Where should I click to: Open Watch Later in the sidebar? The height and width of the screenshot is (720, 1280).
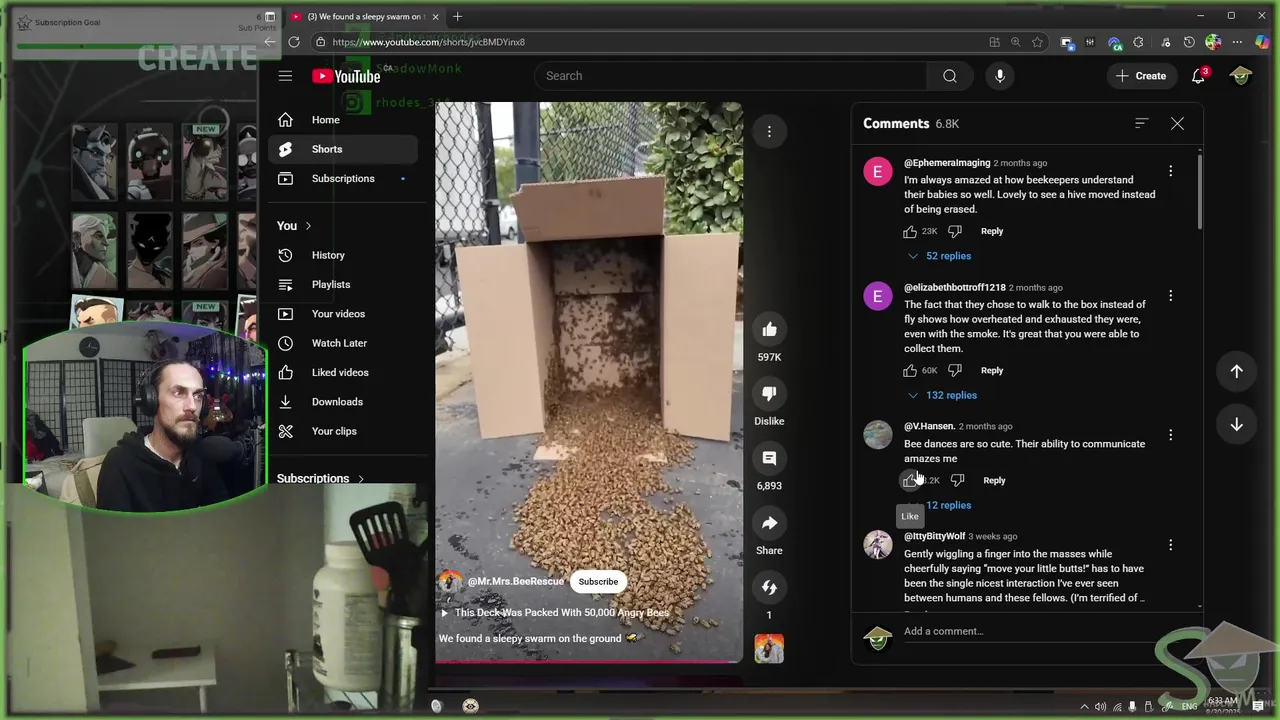[343, 343]
